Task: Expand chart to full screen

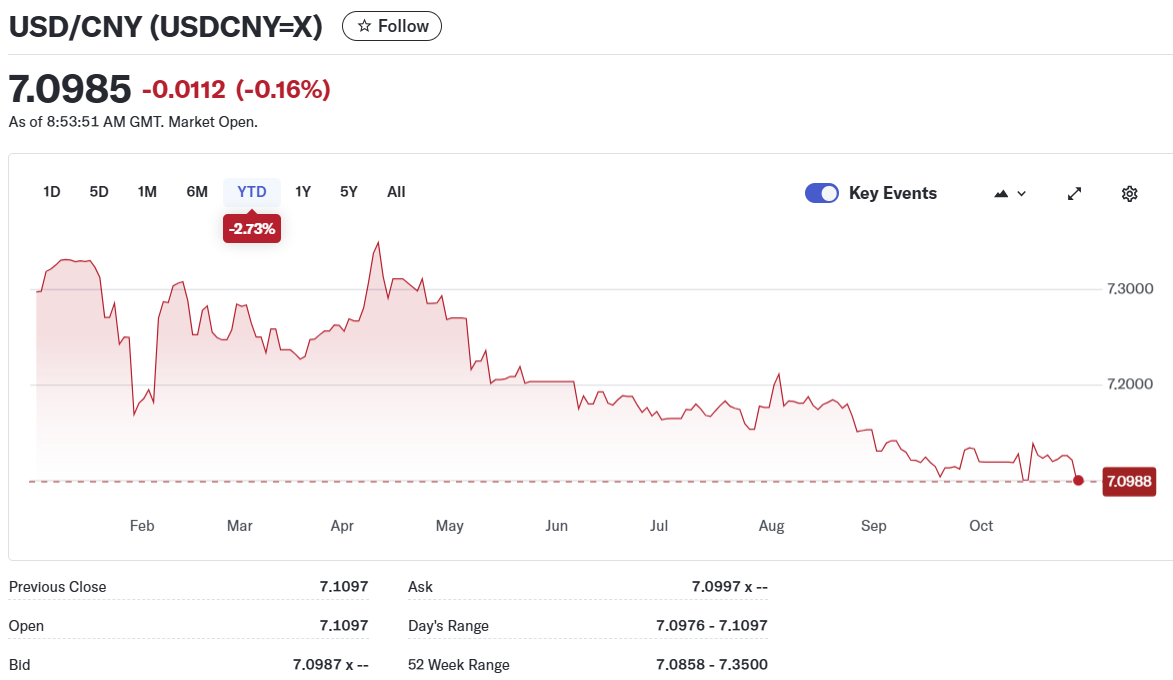Action: click(x=1075, y=193)
